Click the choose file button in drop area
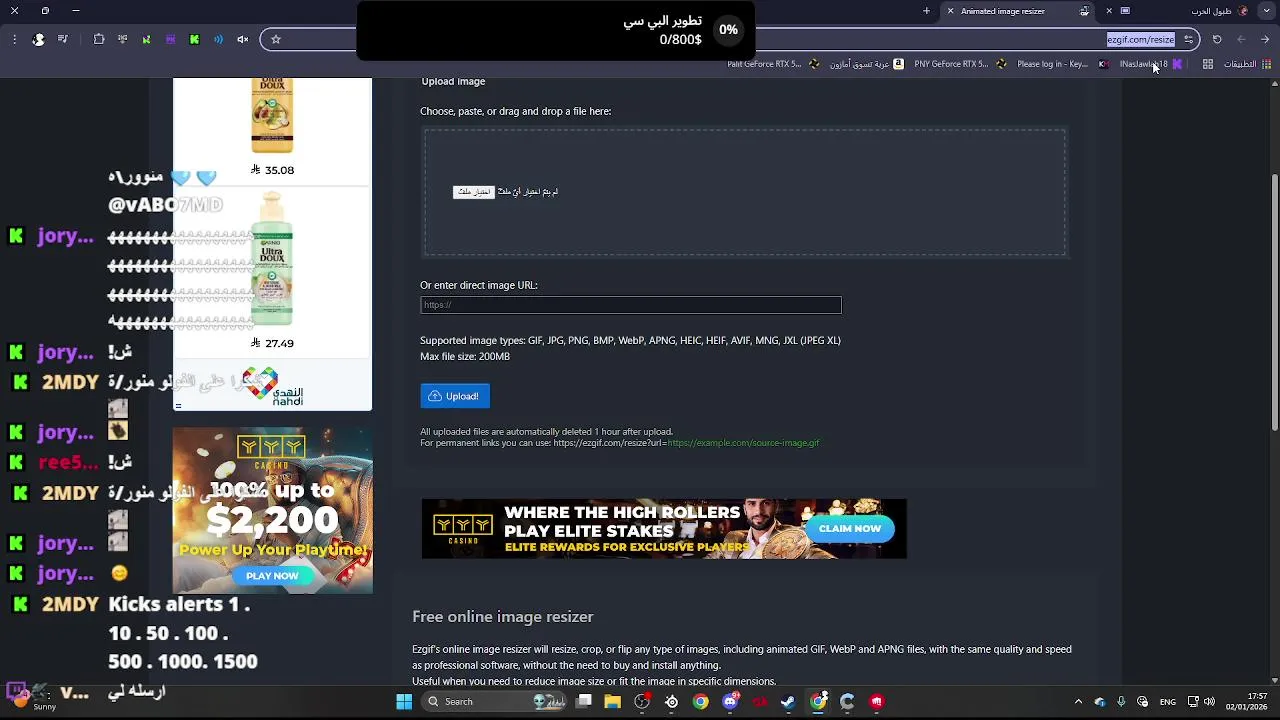Viewport: 1280px width, 720px height. (474, 192)
